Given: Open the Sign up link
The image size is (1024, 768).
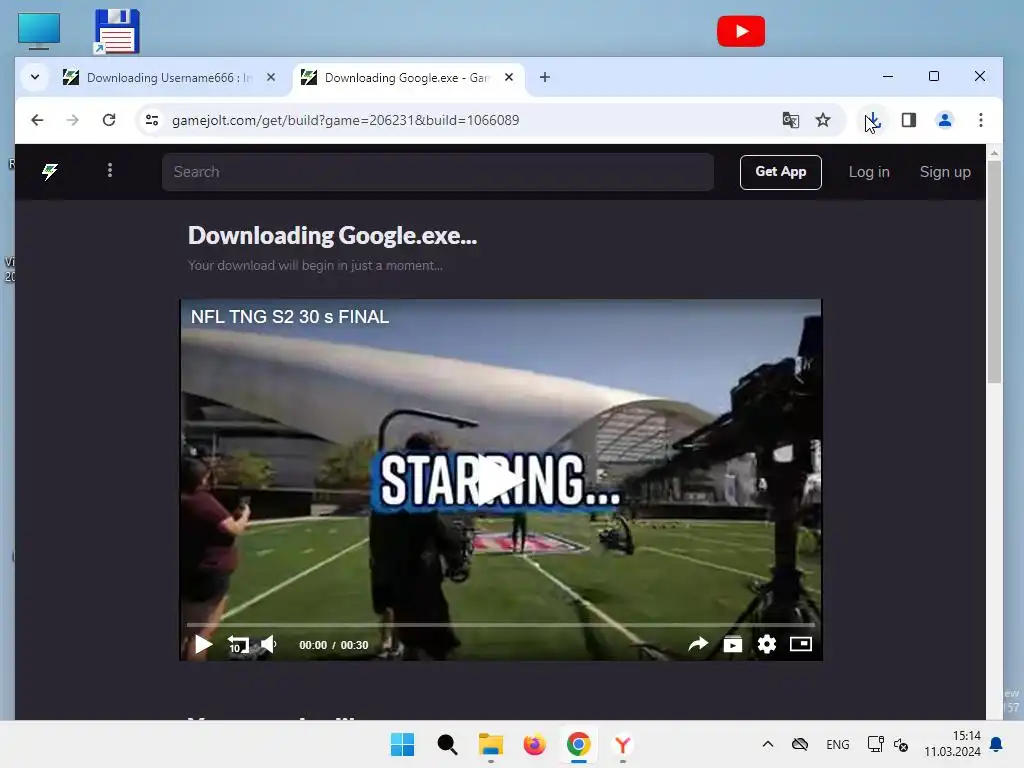Looking at the screenshot, I should pyautogui.click(x=945, y=172).
